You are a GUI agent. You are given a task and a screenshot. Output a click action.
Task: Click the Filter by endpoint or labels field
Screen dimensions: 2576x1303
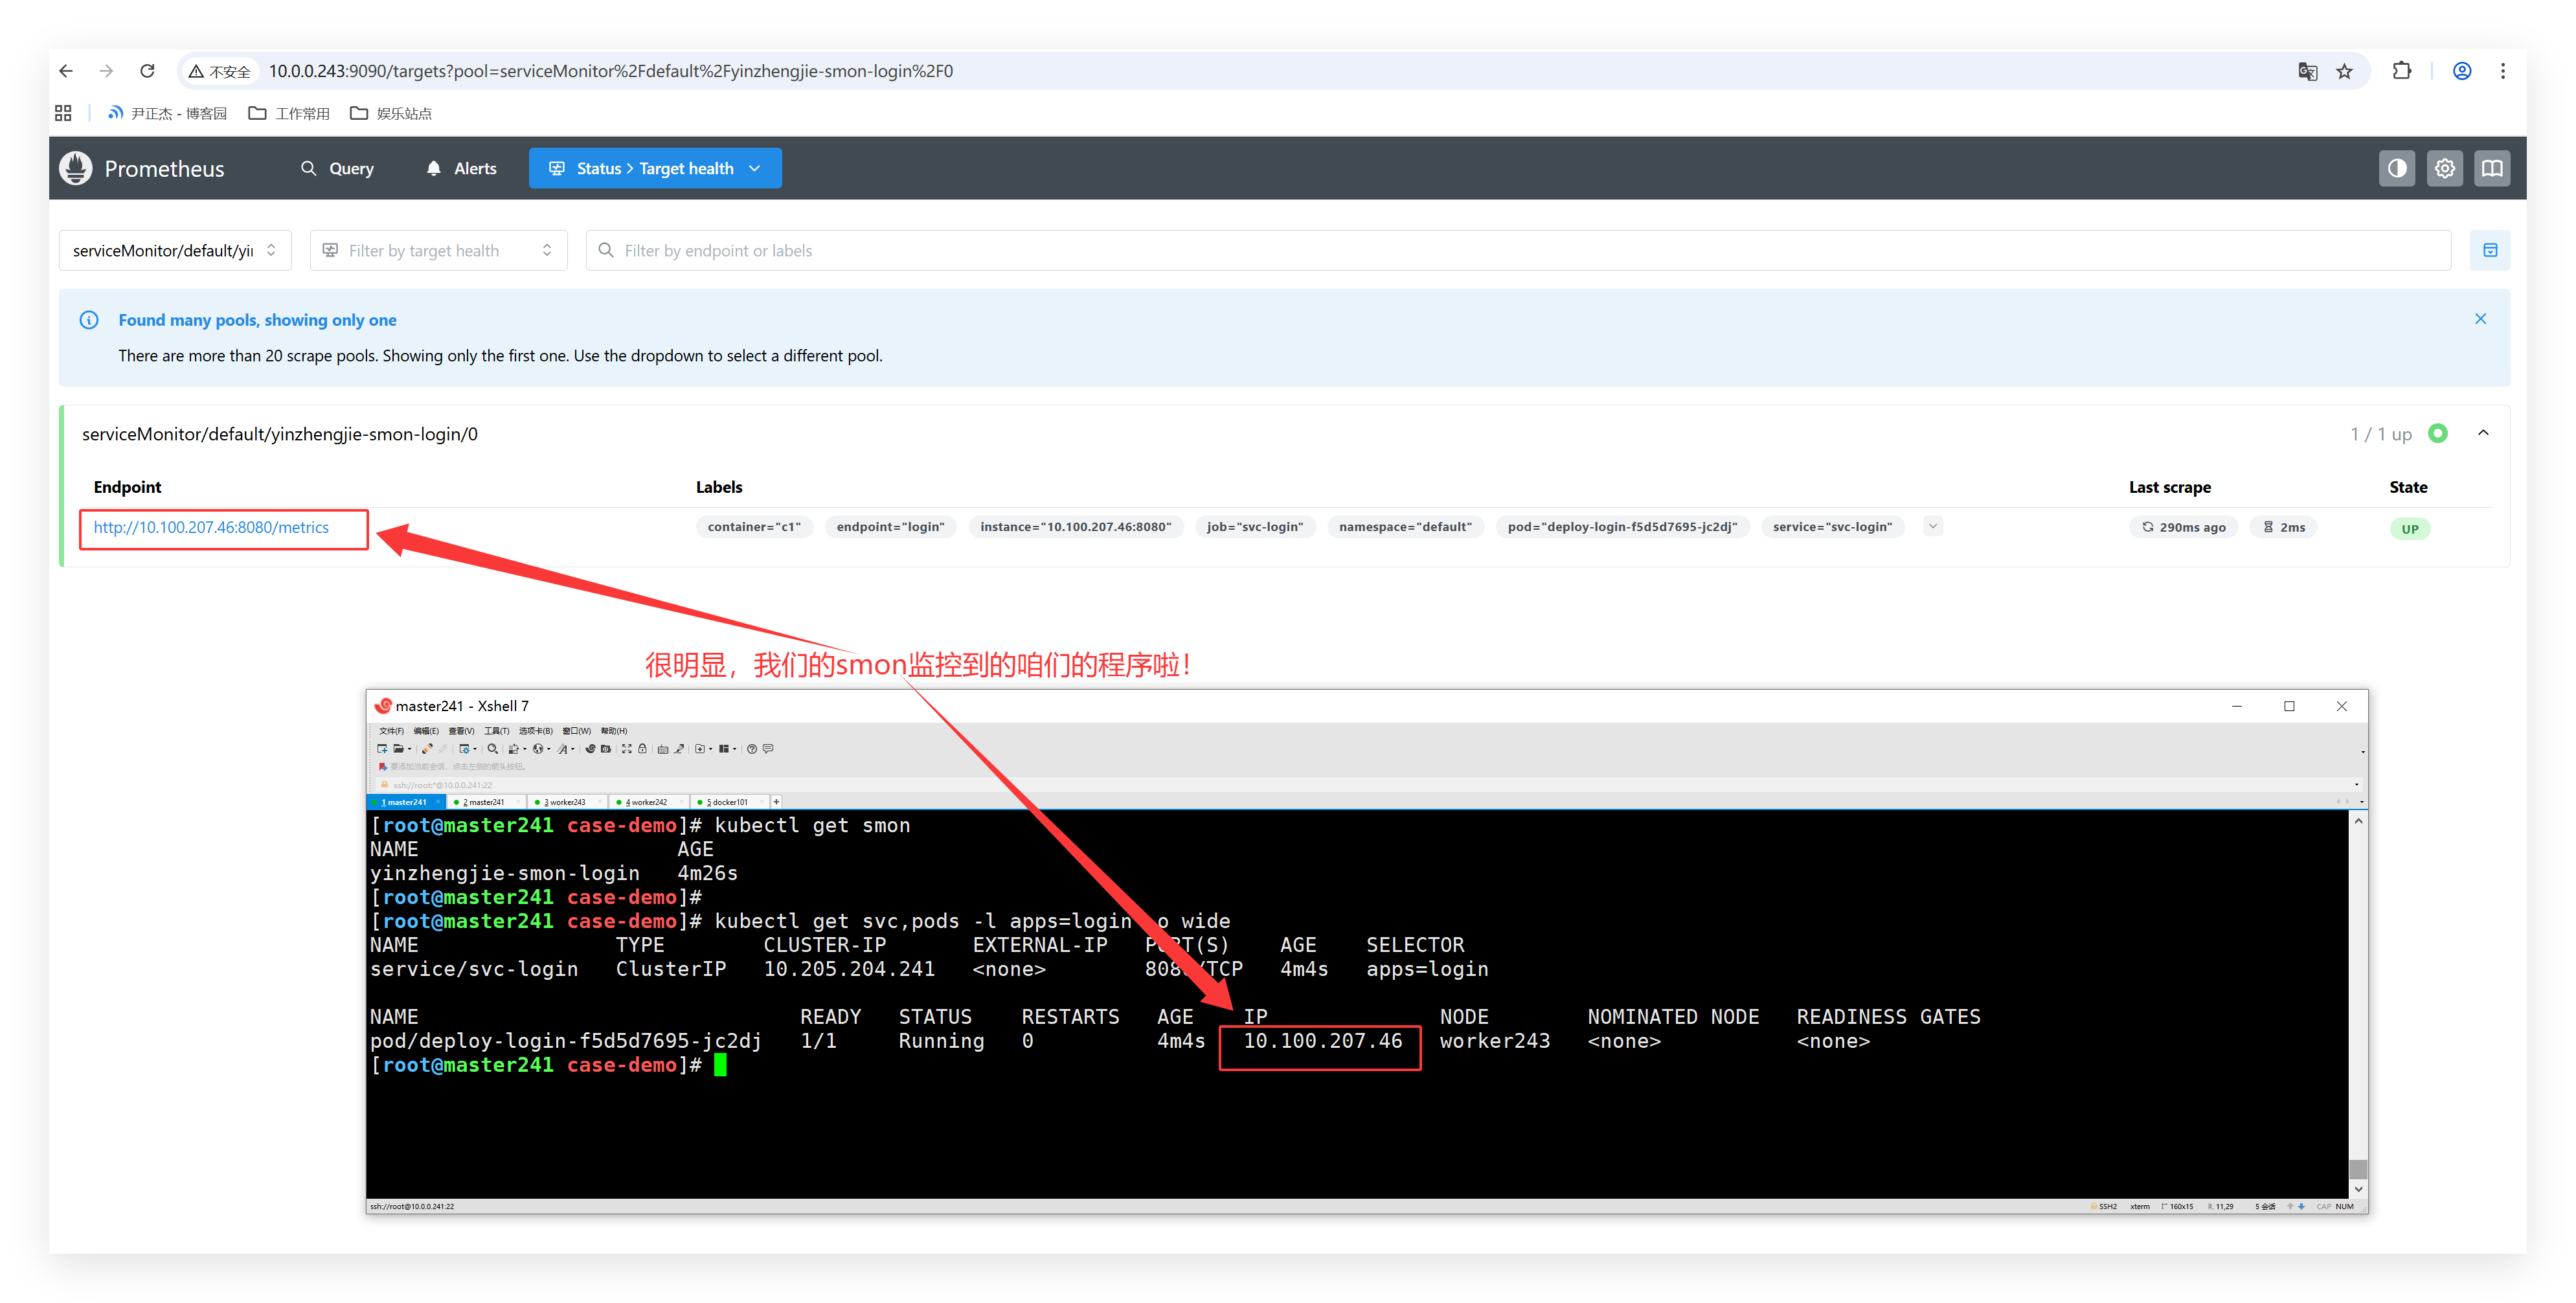point(1517,250)
